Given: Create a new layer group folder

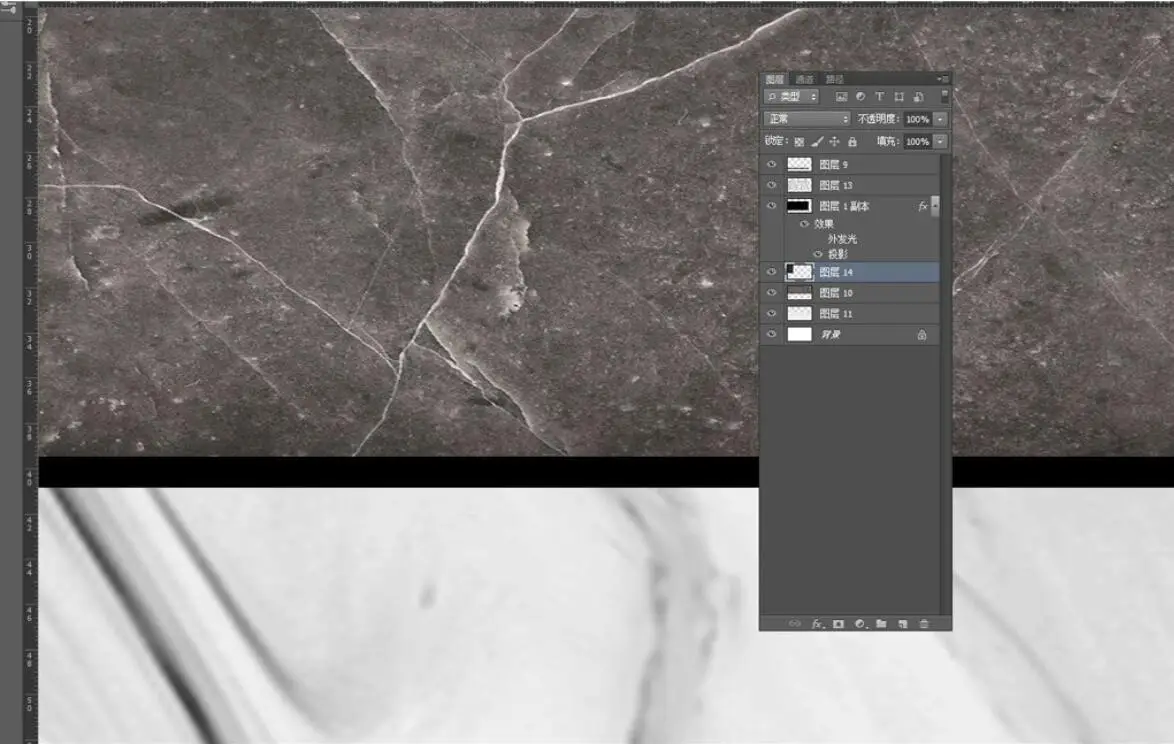Looking at the screenshot, I should pos(881,624).
